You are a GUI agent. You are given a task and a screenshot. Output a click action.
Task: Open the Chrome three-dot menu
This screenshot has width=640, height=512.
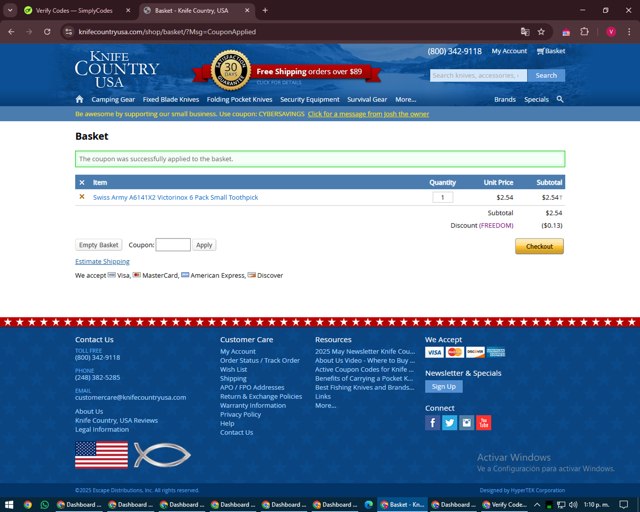click(629, 32)
